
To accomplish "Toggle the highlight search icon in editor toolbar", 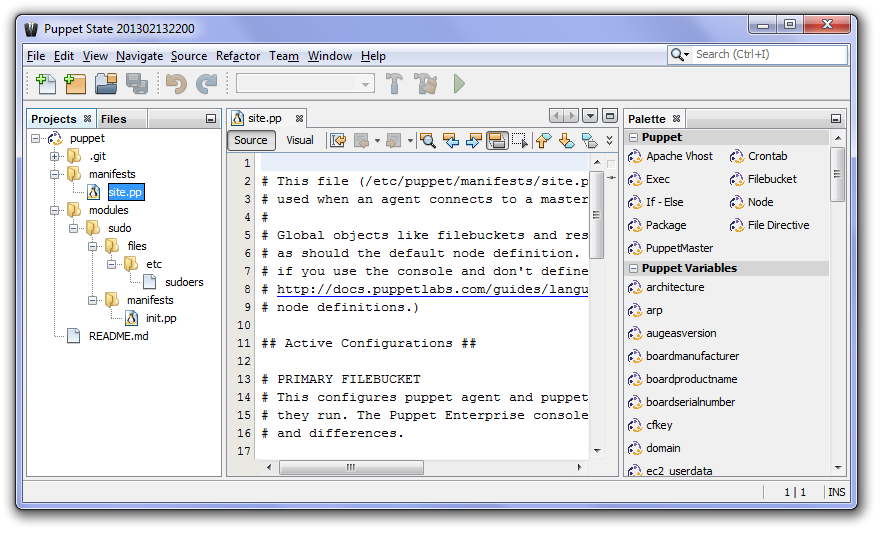I will tap(497, 140).
